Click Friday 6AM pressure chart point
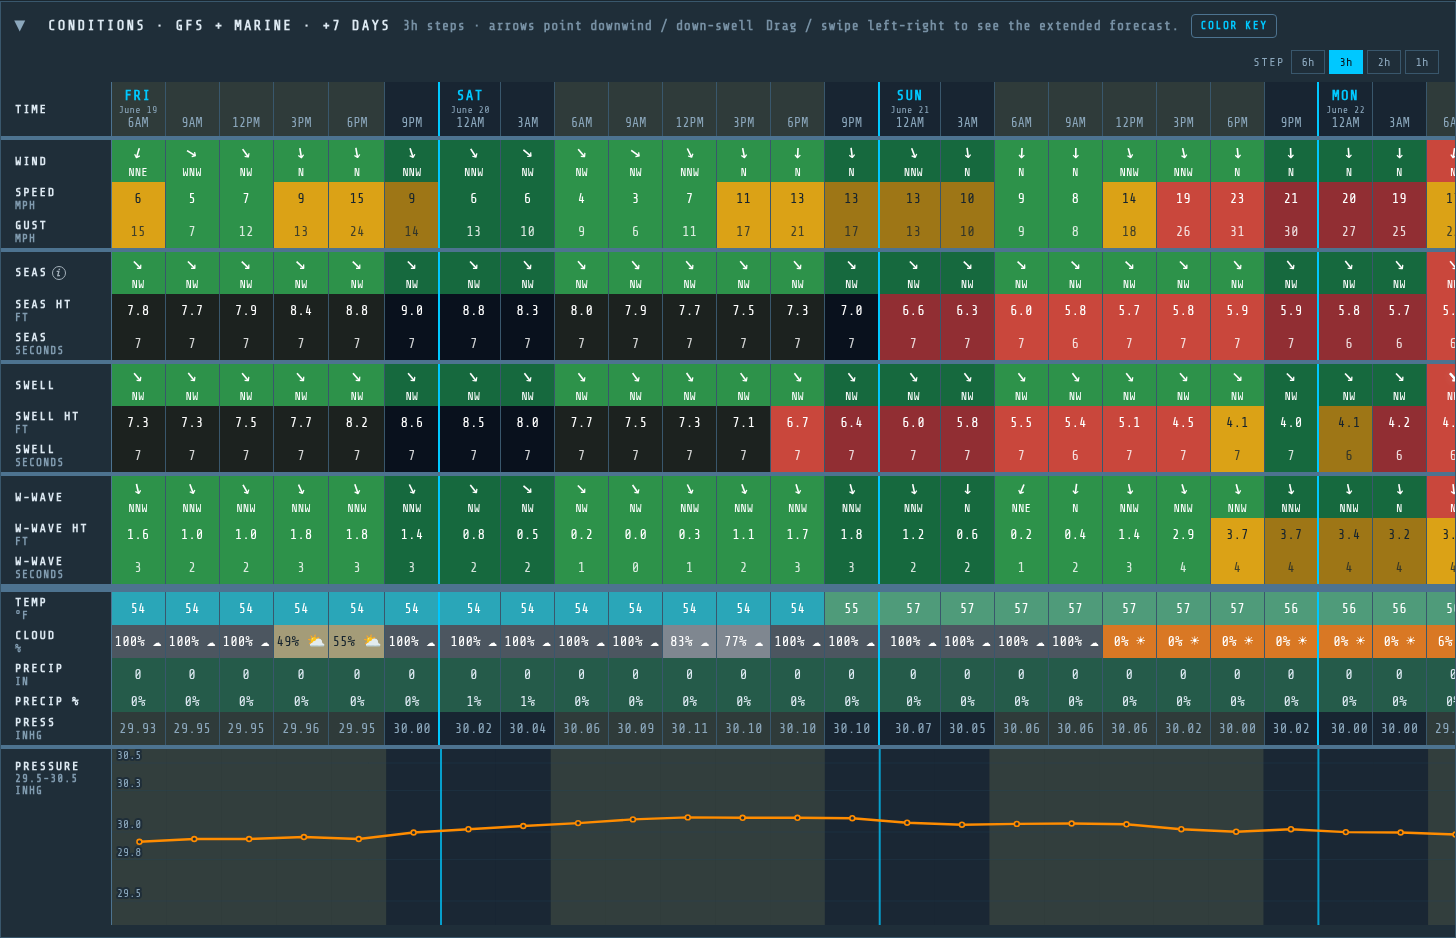 139,842
